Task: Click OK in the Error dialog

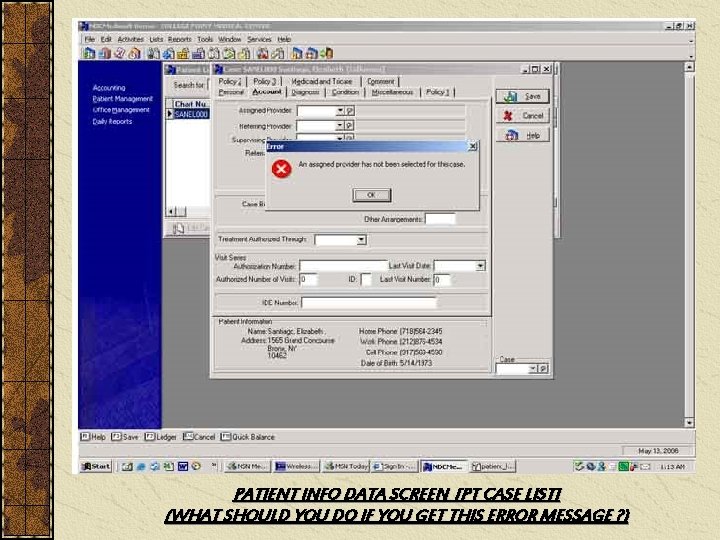Action: click(x=371, y=195)
